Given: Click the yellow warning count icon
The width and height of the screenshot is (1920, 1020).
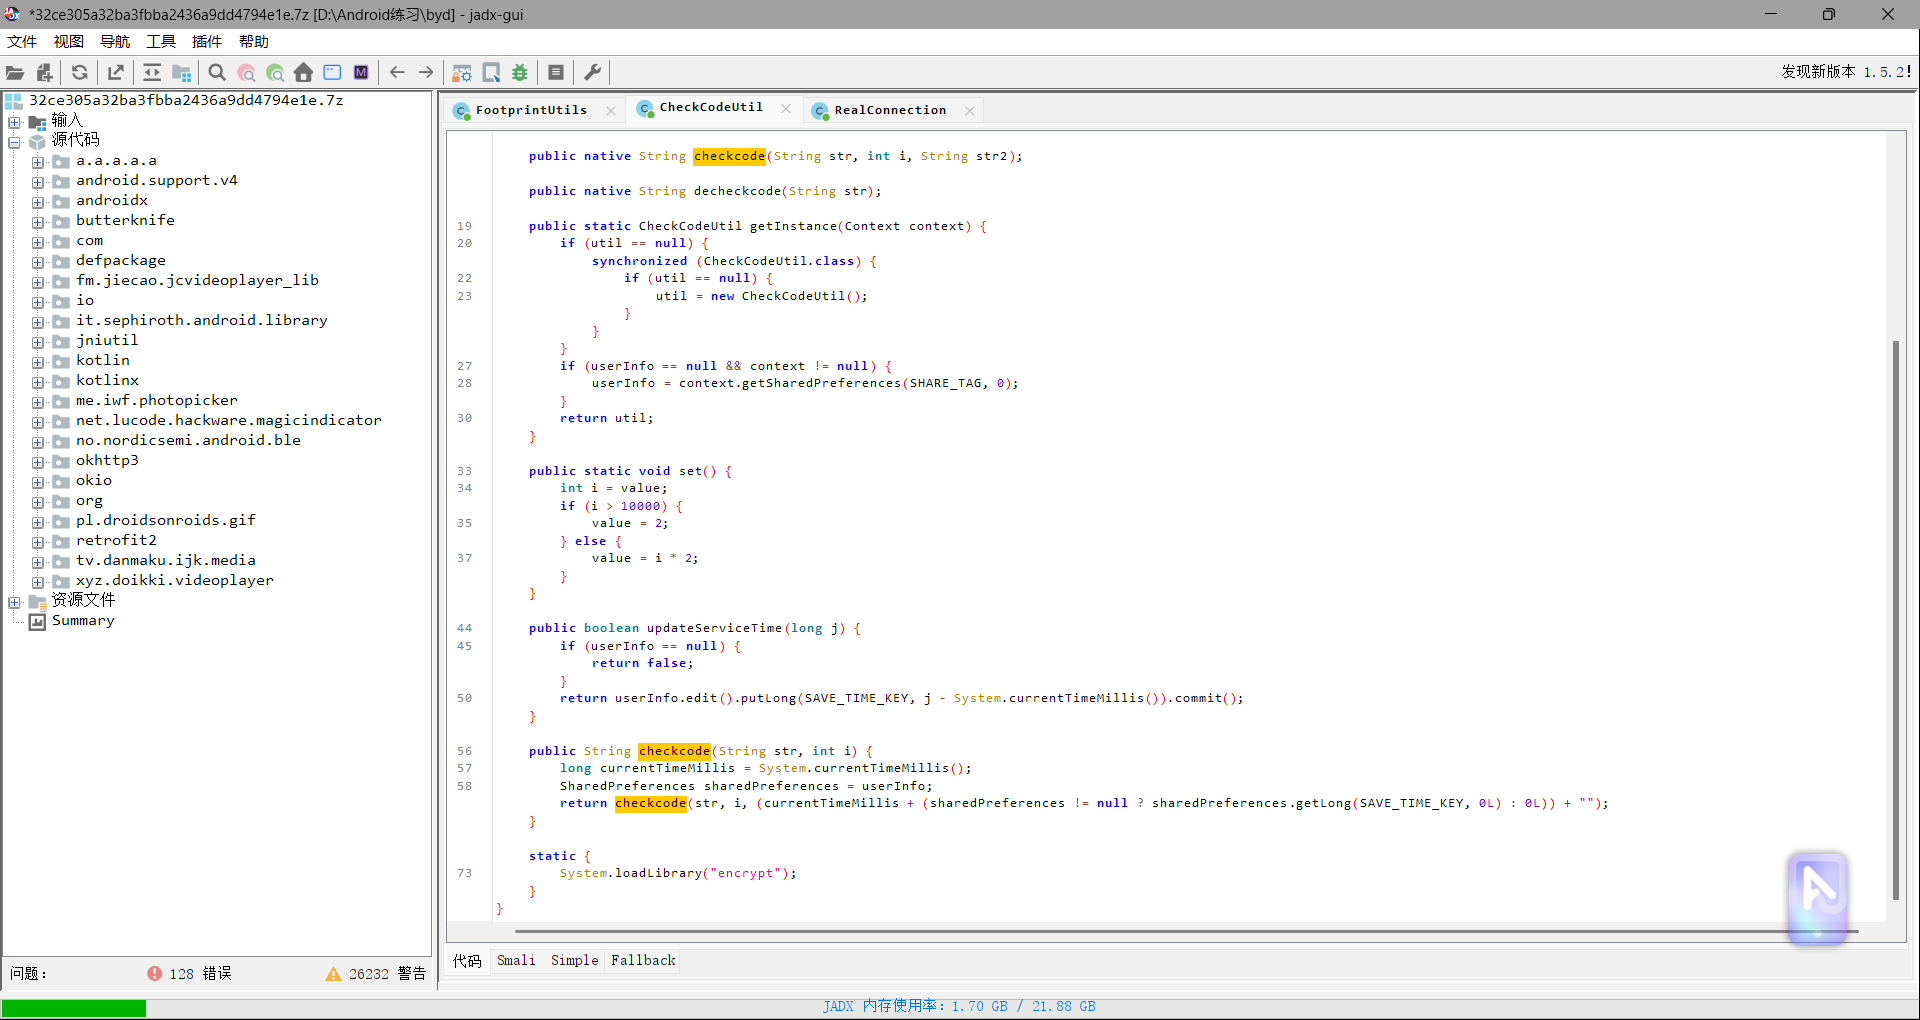Looking at the screenshot, I should pos(333,973).
